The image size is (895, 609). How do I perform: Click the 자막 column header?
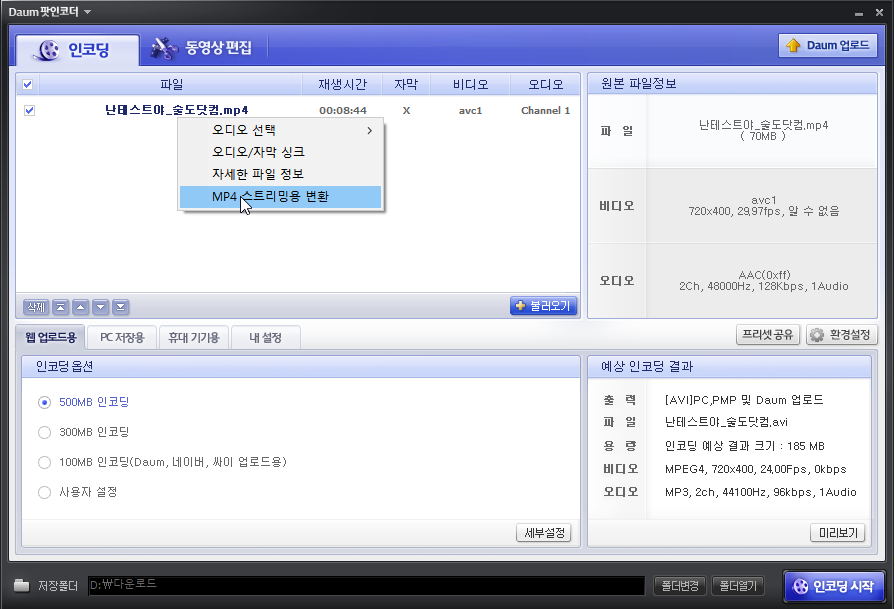[406, 84]
